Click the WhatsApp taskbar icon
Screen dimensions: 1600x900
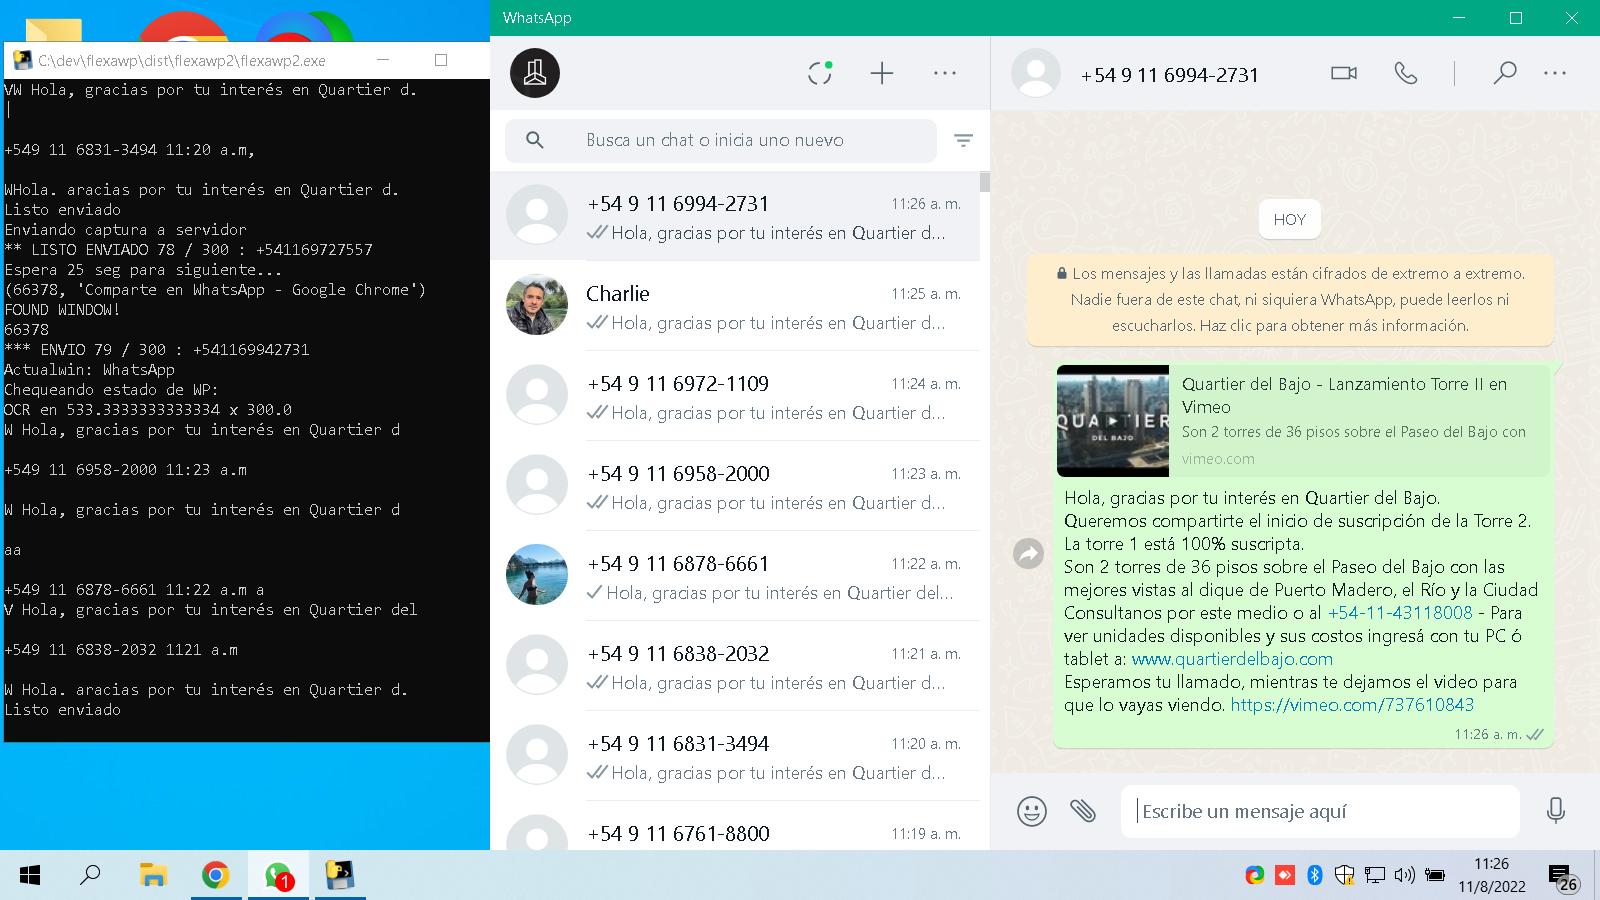278,876
